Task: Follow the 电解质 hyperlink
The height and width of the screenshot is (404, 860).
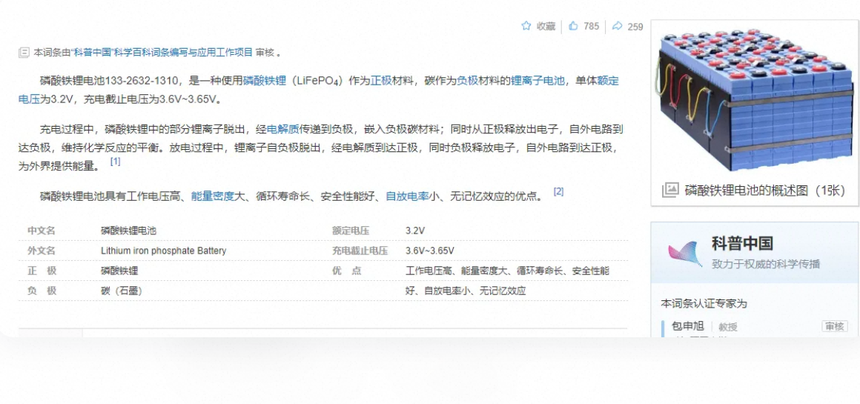Action: point(282,130)
